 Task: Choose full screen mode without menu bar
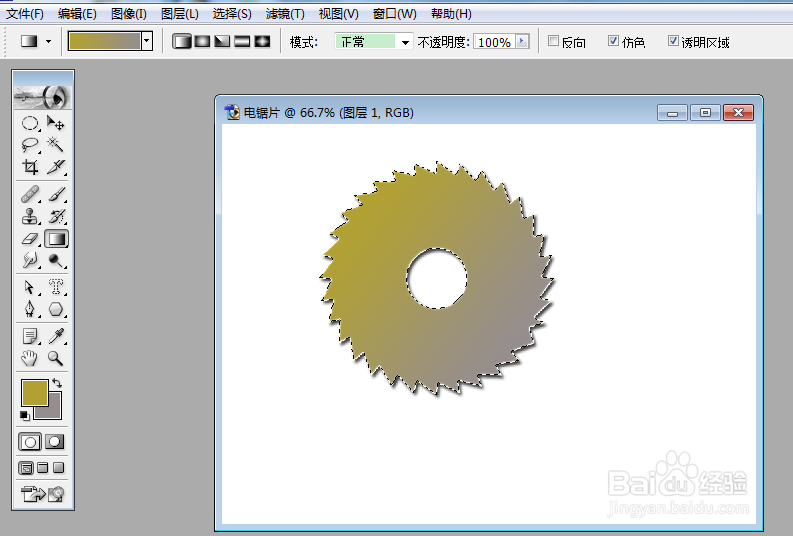pos(59,468)
